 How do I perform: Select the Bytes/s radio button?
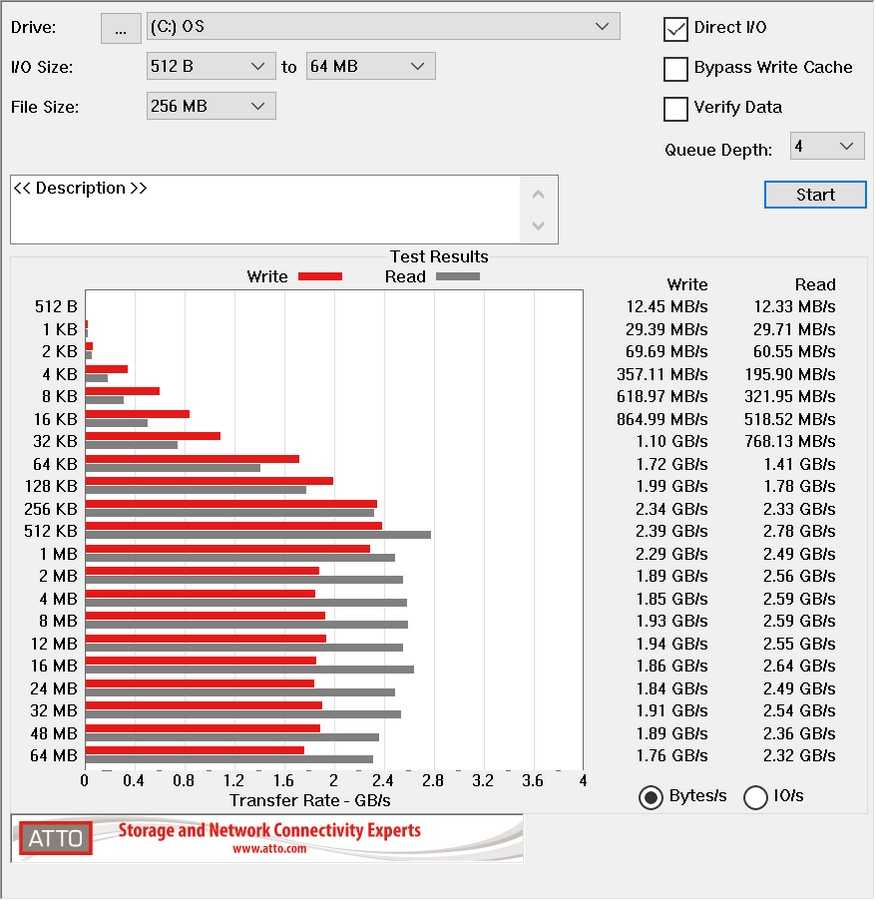(651, 797)
